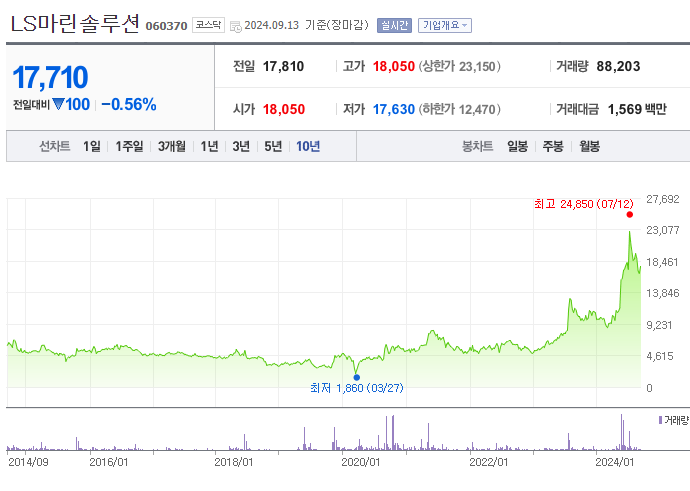
Task: Click the 실시간 real-time badge
Action: click(394, 26)
